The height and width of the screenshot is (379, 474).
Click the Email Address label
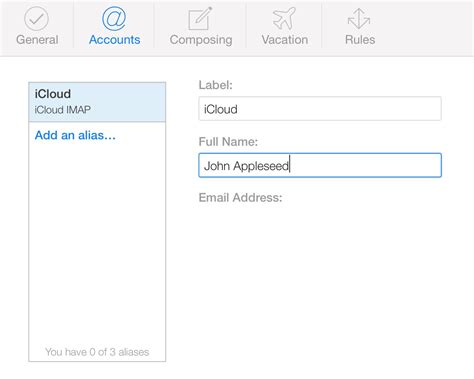click(x=240, y=198)
